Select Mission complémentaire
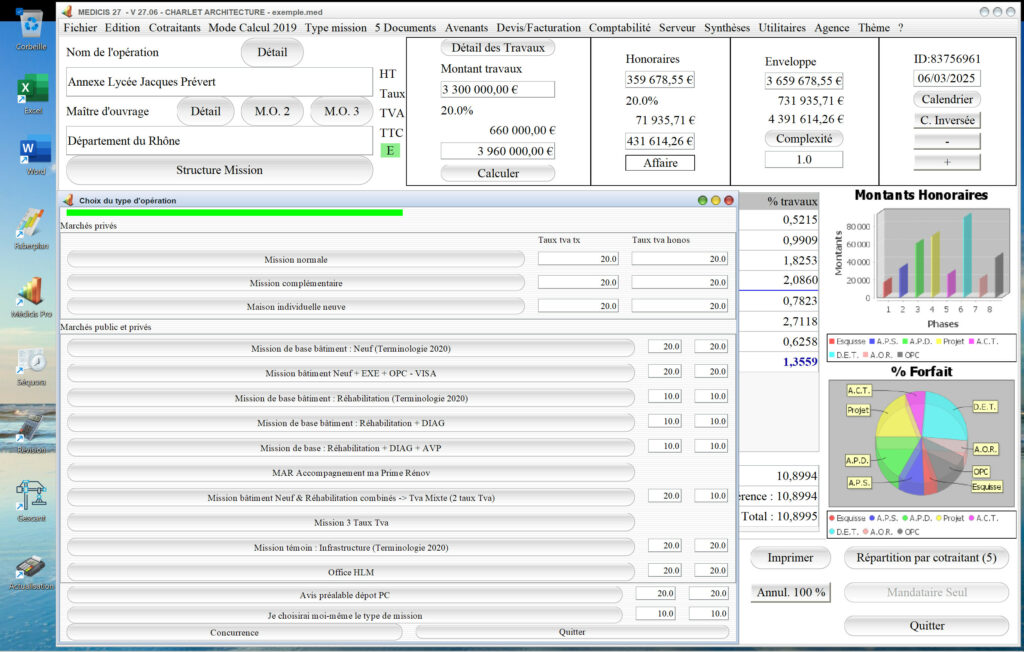 pyautogui.click(x=296, y=283)
